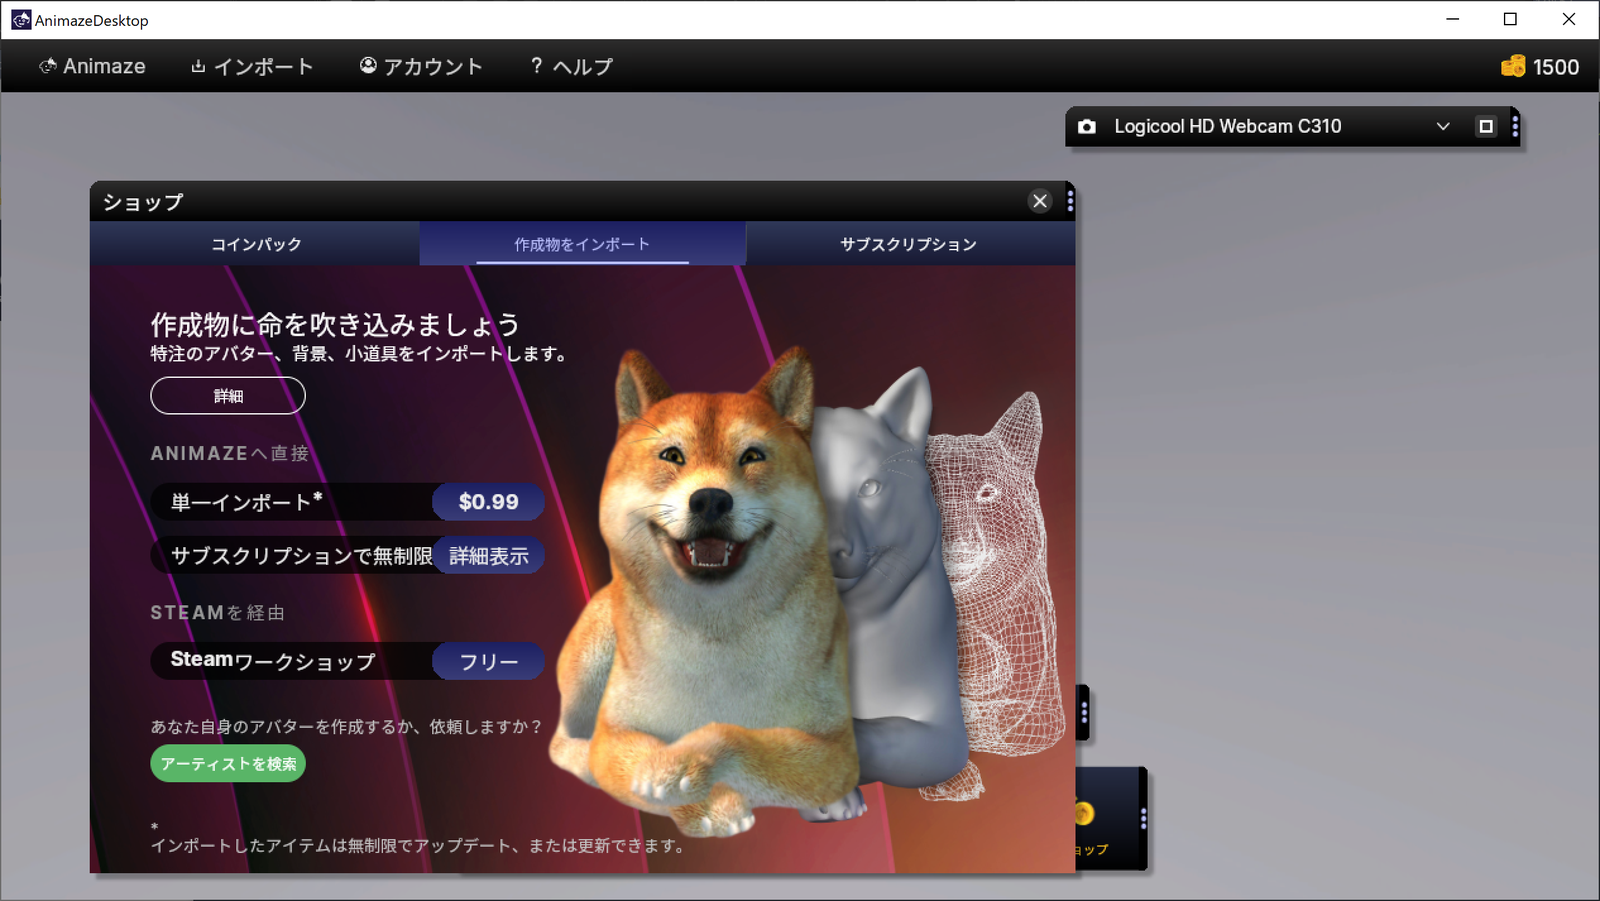Click the camera icon beside Logicool webcam
This screenshot has width=1600, height=901.
pyautogui.click(x=1087, y=127)
